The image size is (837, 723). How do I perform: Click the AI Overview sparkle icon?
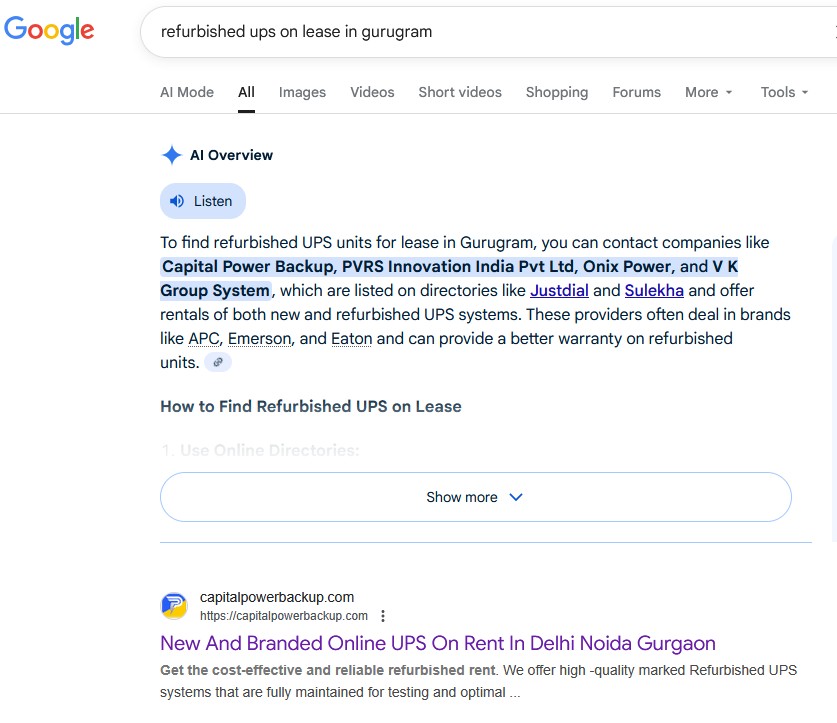point(172,155)
